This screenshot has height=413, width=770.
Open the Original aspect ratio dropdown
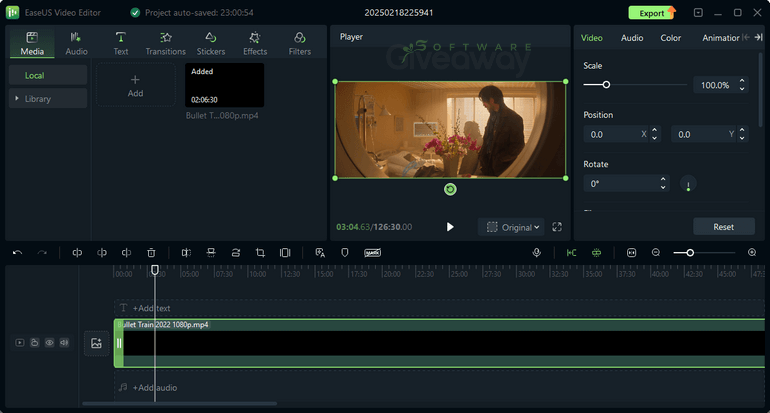click(x=514, y=227)
